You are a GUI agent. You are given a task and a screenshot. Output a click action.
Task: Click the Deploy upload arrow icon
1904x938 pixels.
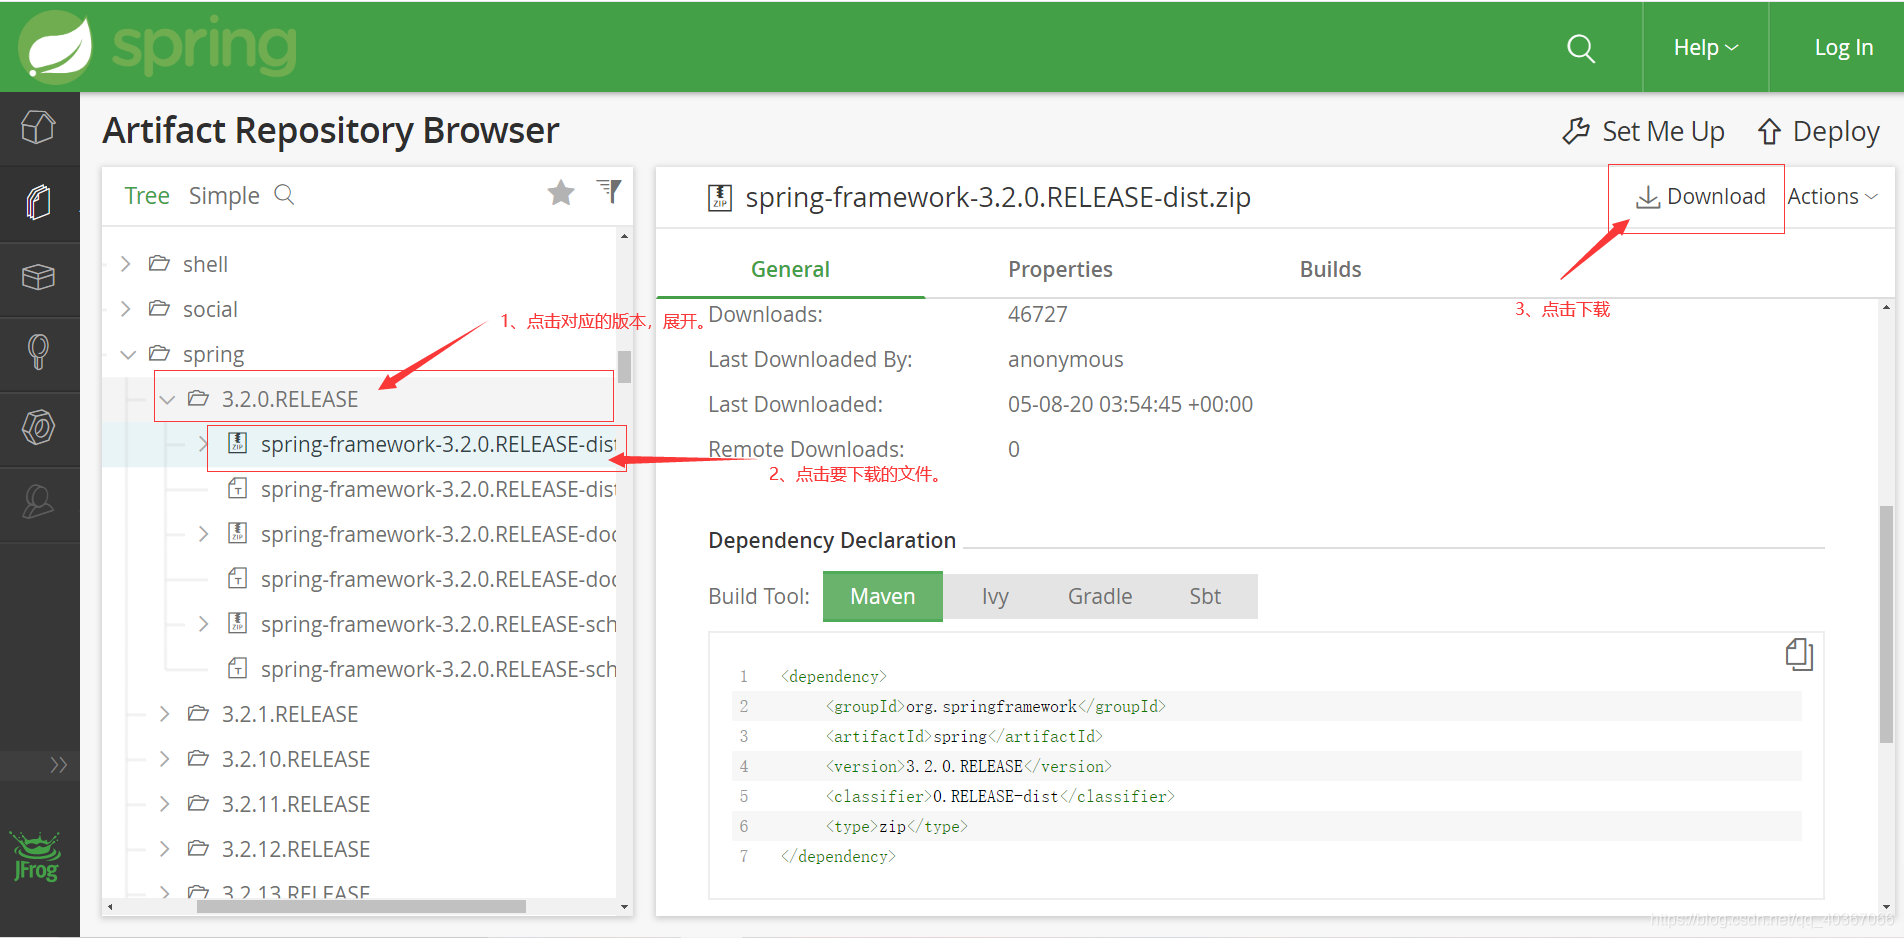click(1770, 132)
